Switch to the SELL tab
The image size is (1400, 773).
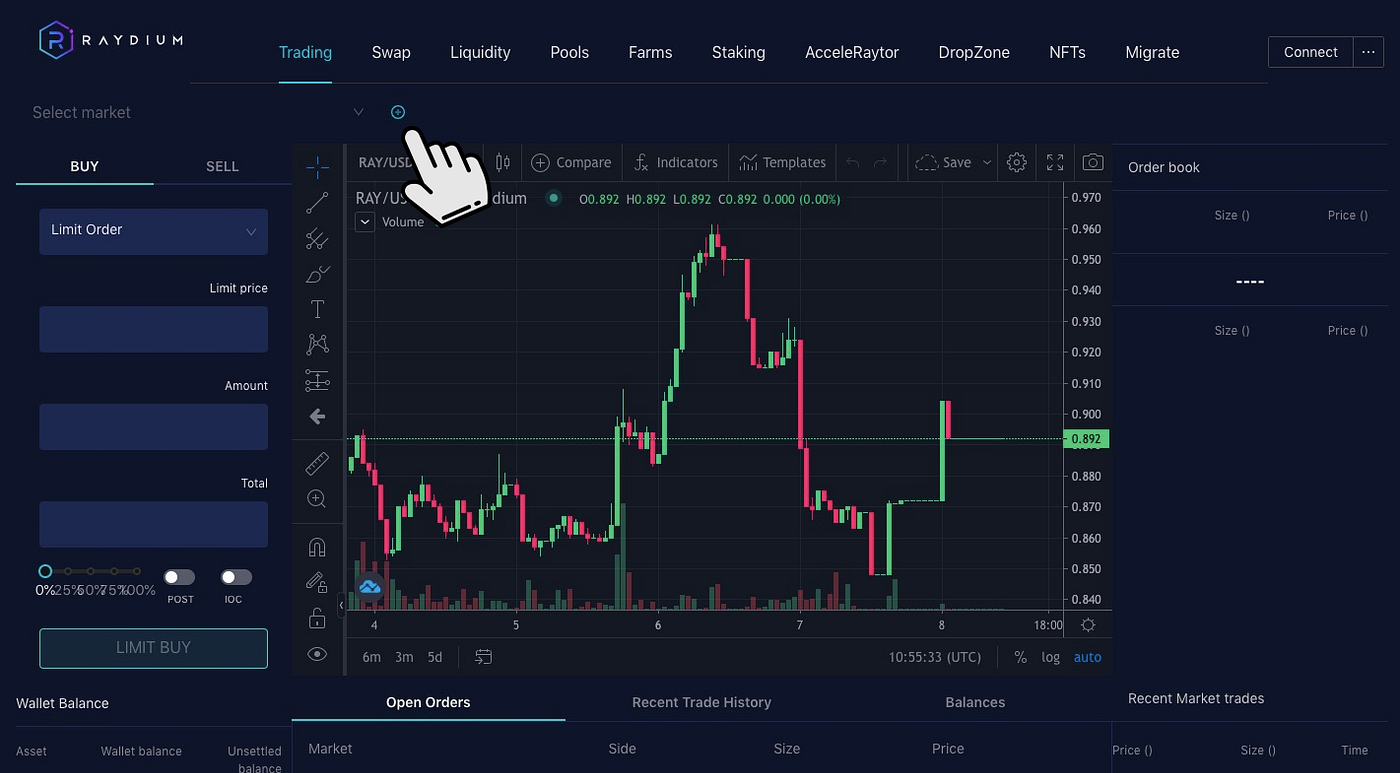click(222, 166)
